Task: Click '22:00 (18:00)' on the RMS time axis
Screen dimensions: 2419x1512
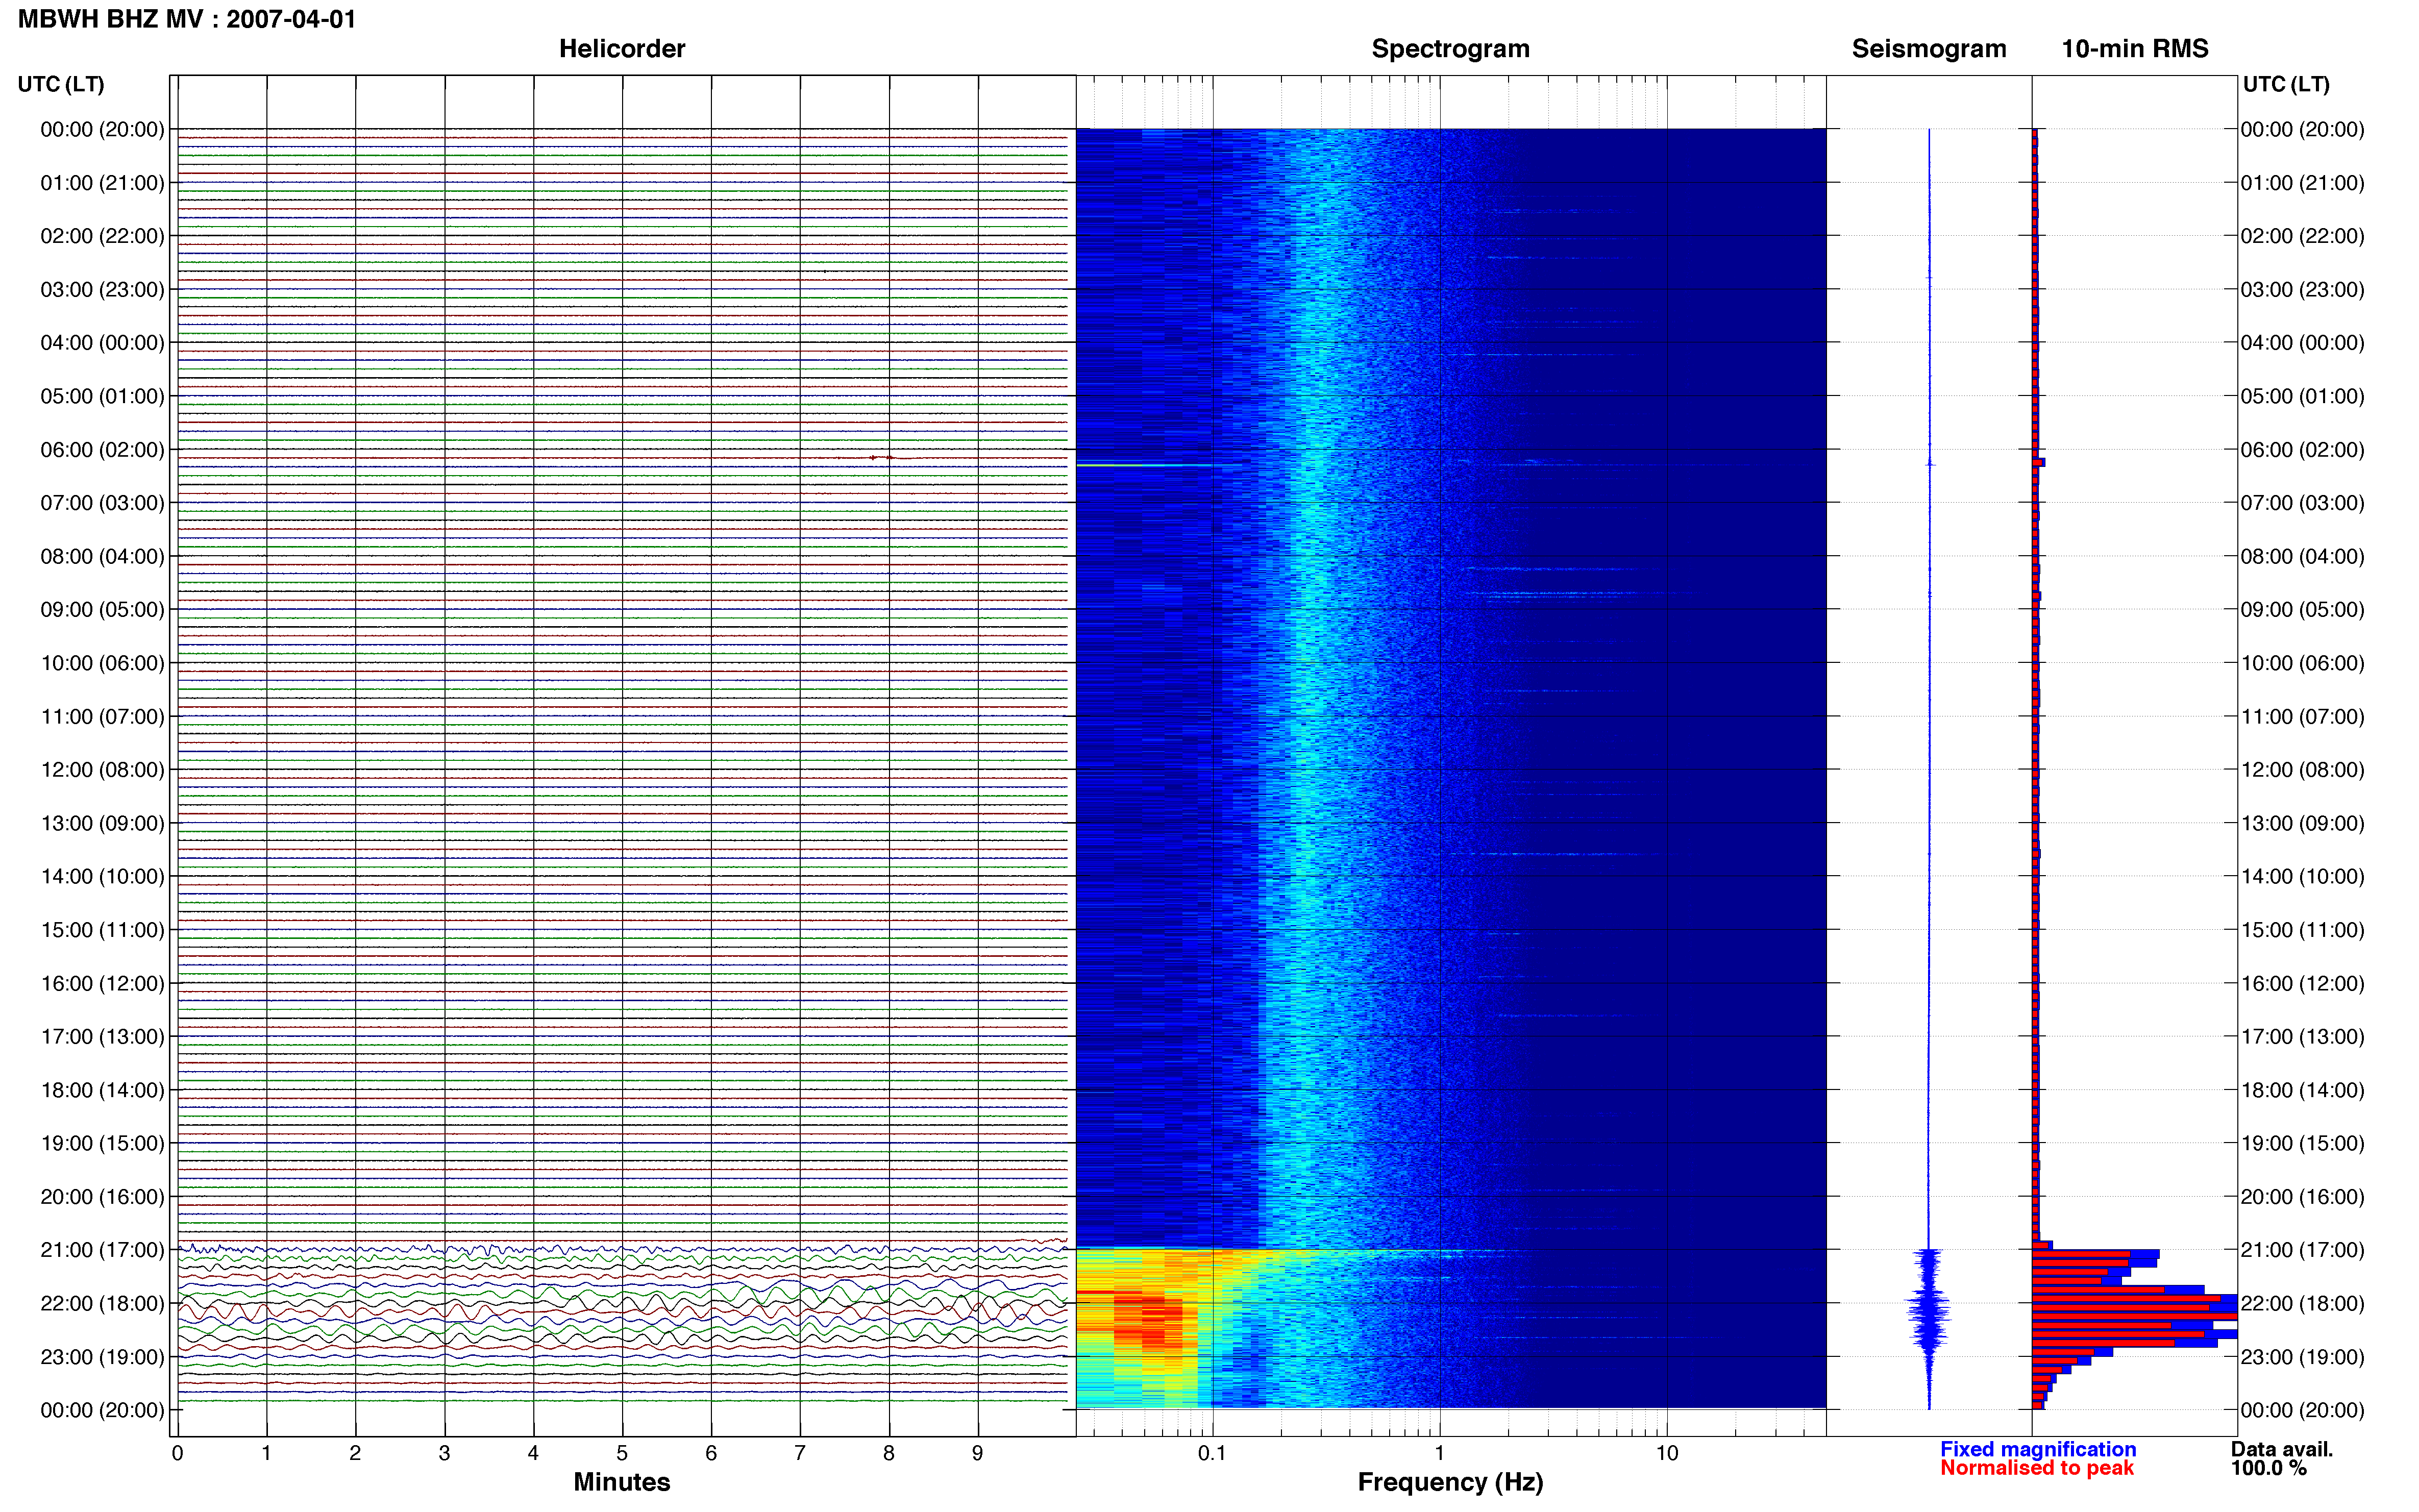Action: (2303, 1304)
